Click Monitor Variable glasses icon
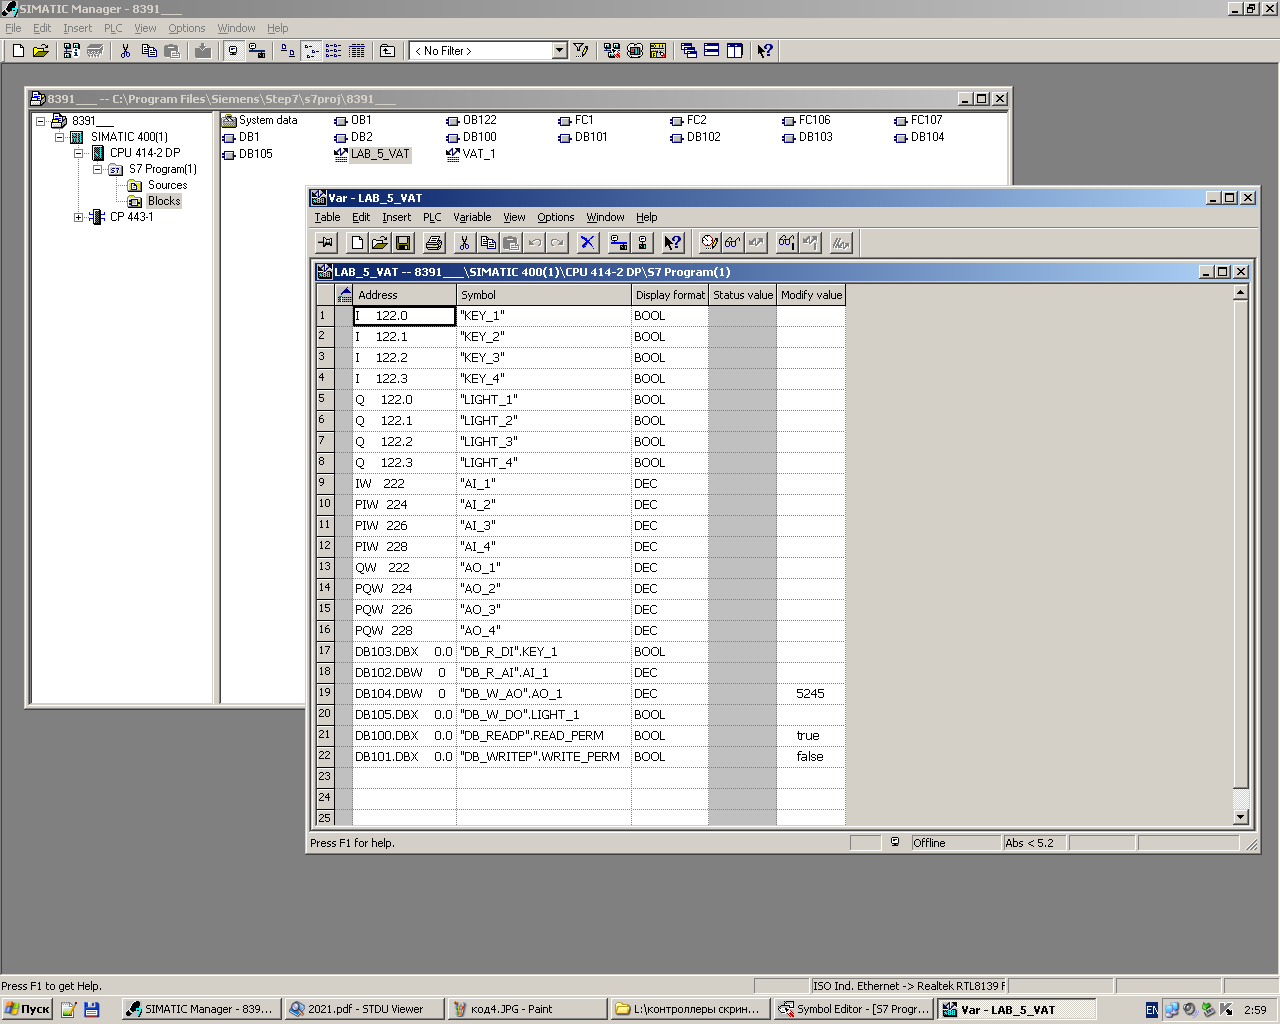This screenshot has width=1280, height=1024. click(733, 243)
